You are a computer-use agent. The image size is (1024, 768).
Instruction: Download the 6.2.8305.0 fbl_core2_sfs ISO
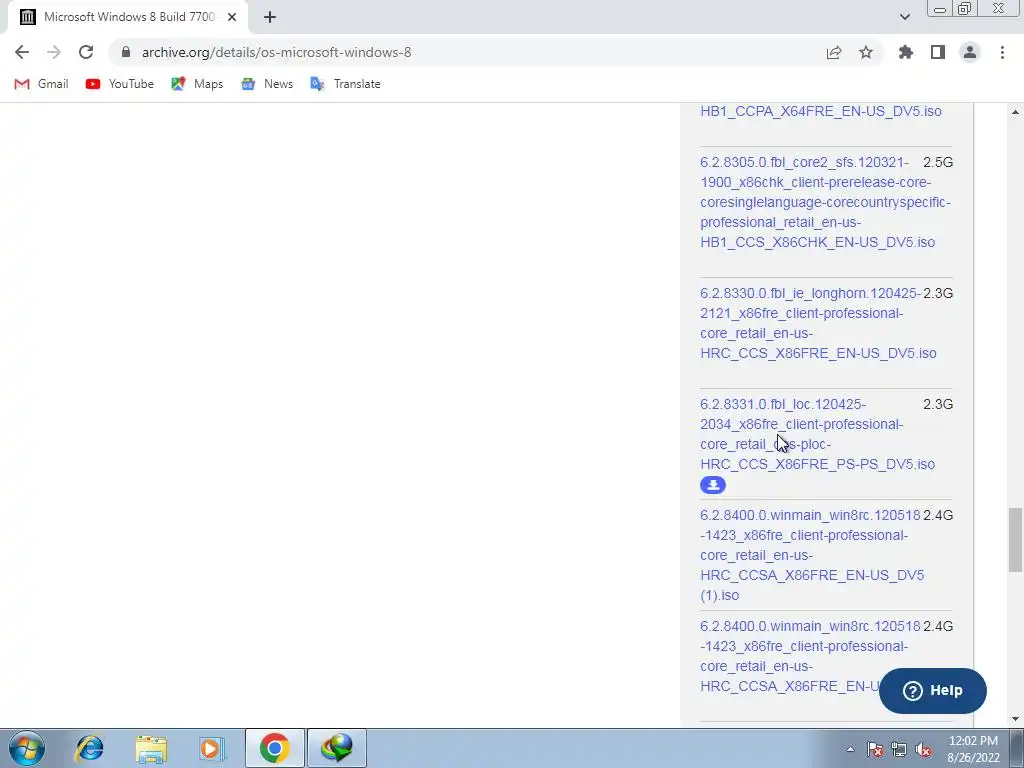coord(825,202)
